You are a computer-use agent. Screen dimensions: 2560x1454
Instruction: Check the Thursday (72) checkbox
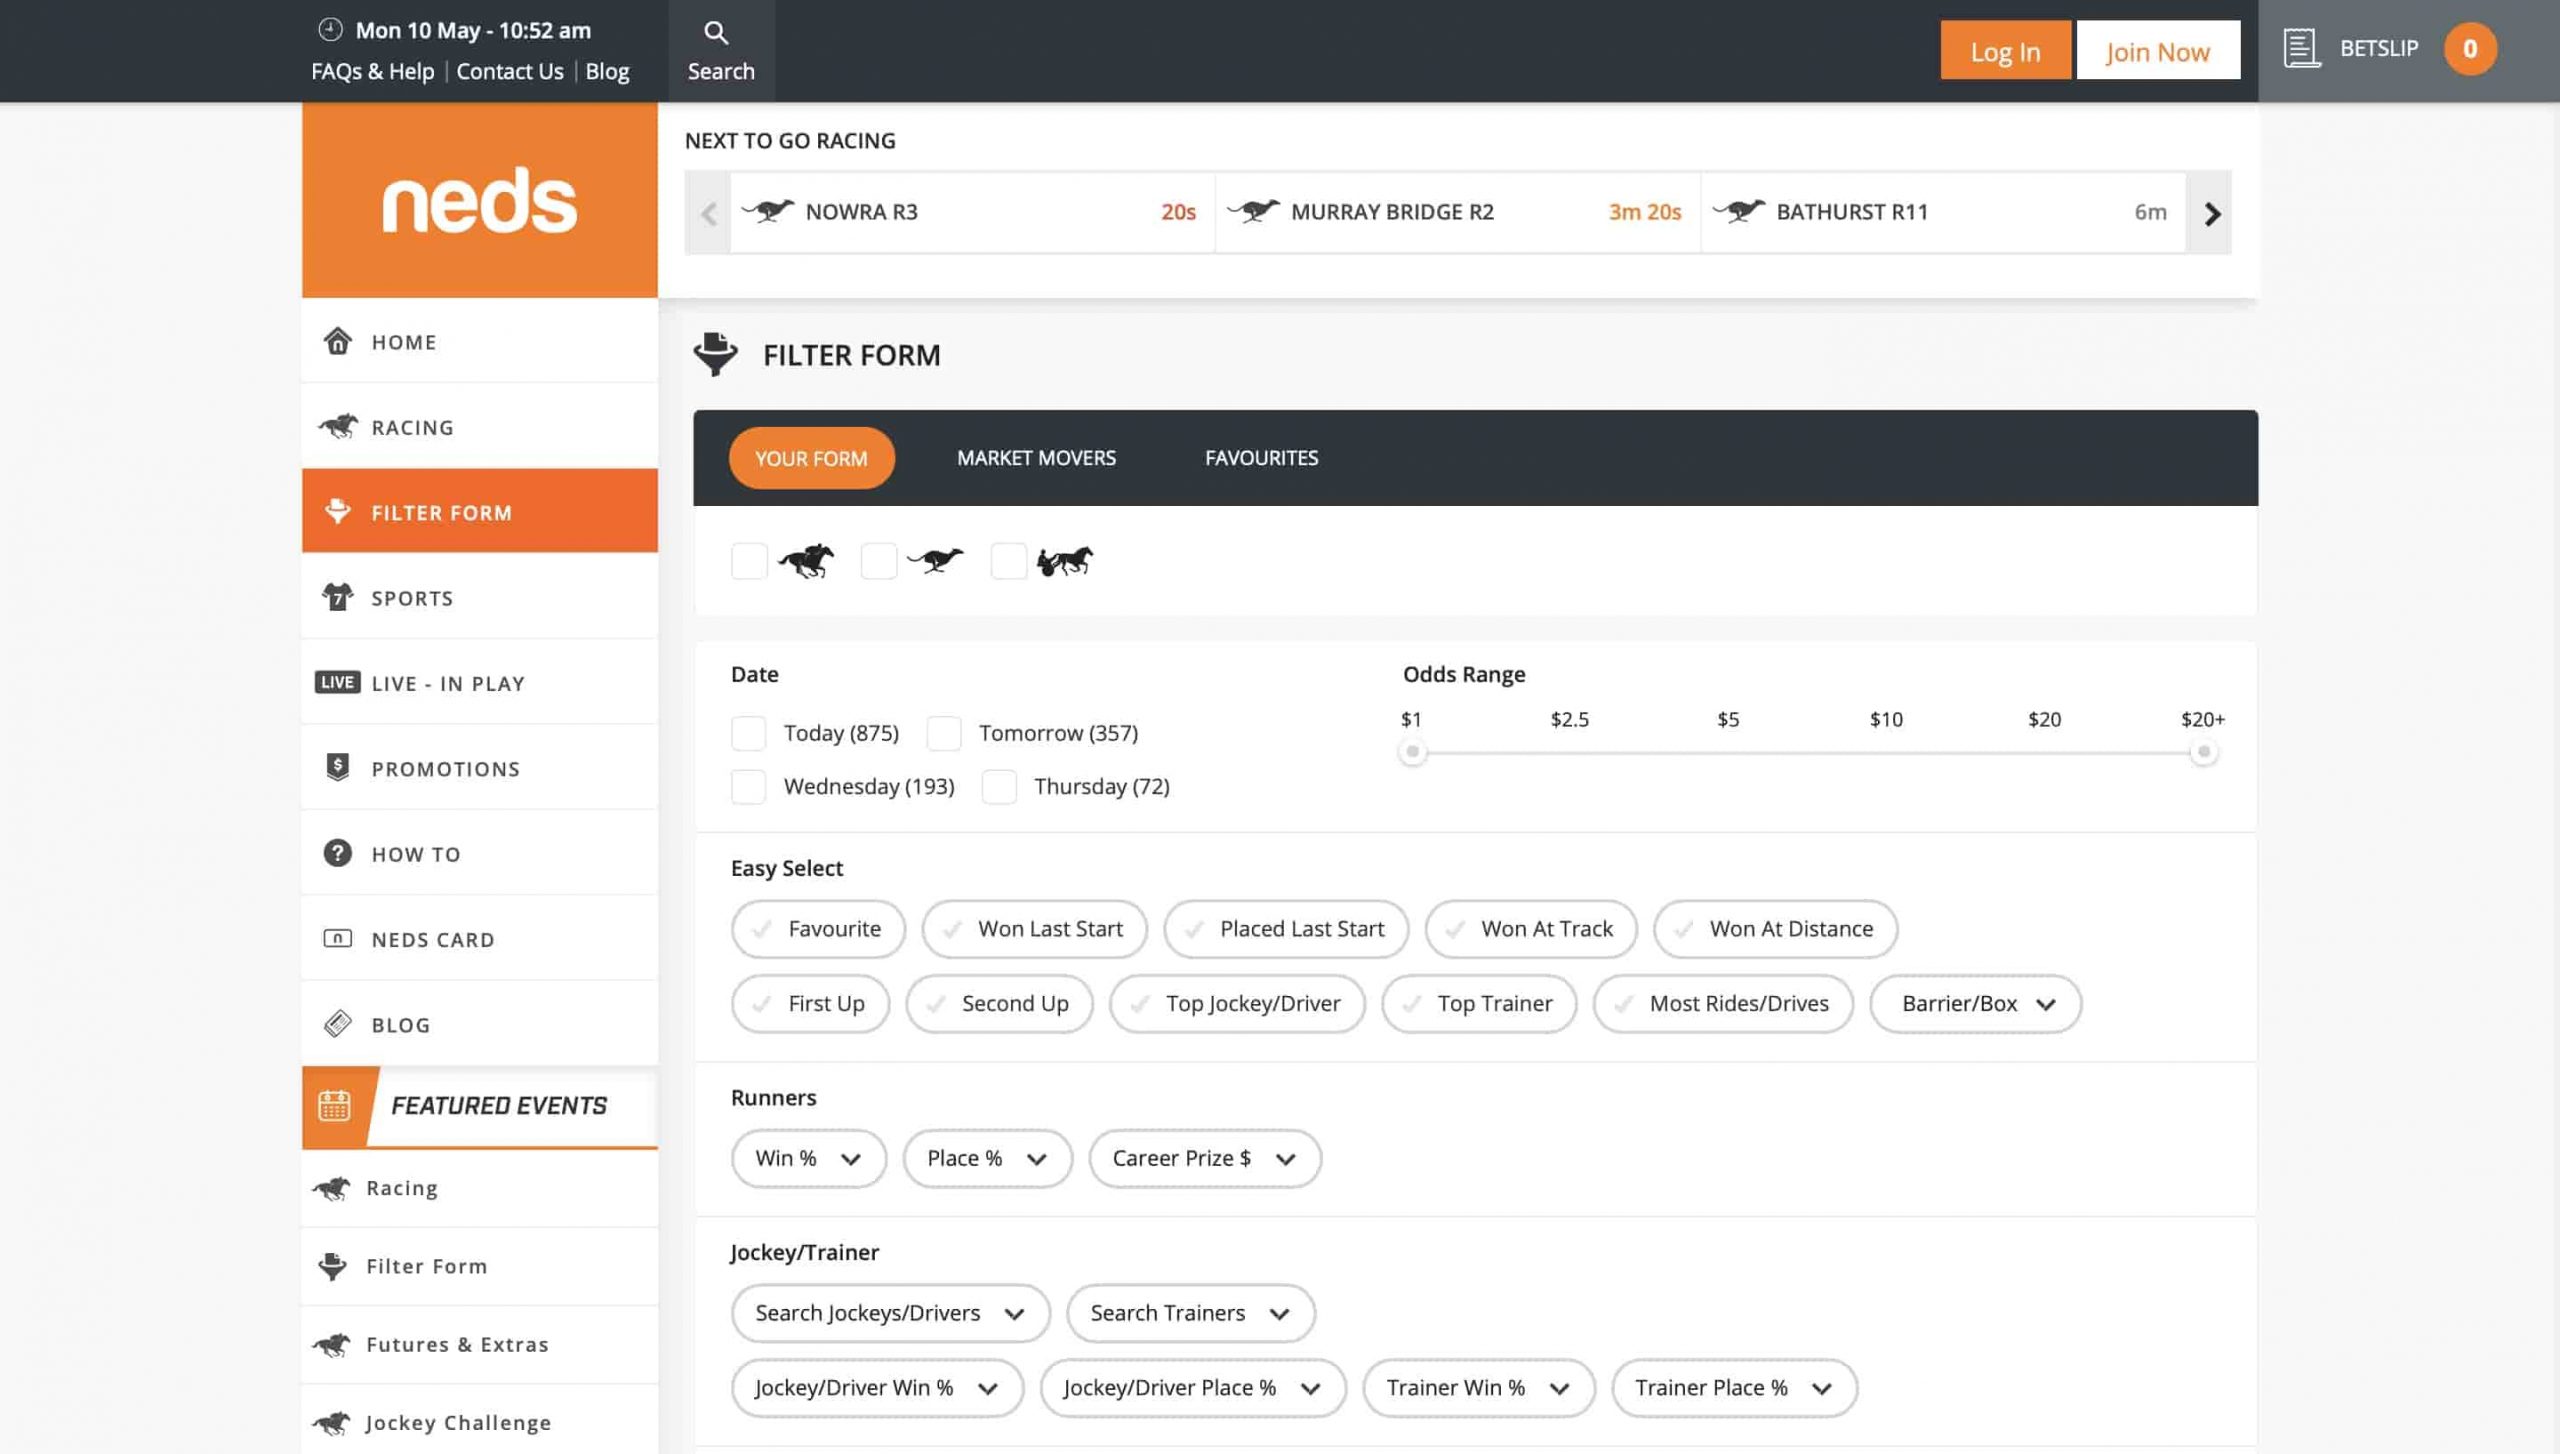pyautogui.click(x=998, y=787)
